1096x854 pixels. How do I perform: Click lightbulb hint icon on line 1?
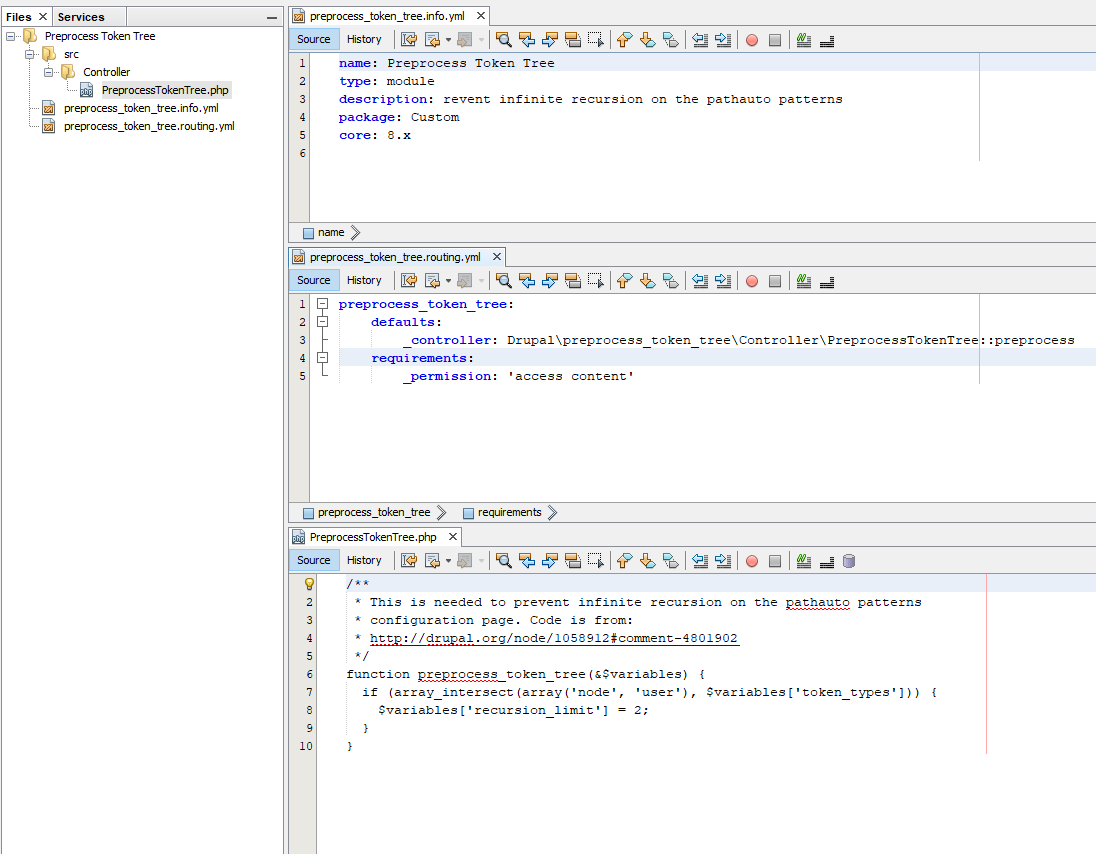click(309, 584)
